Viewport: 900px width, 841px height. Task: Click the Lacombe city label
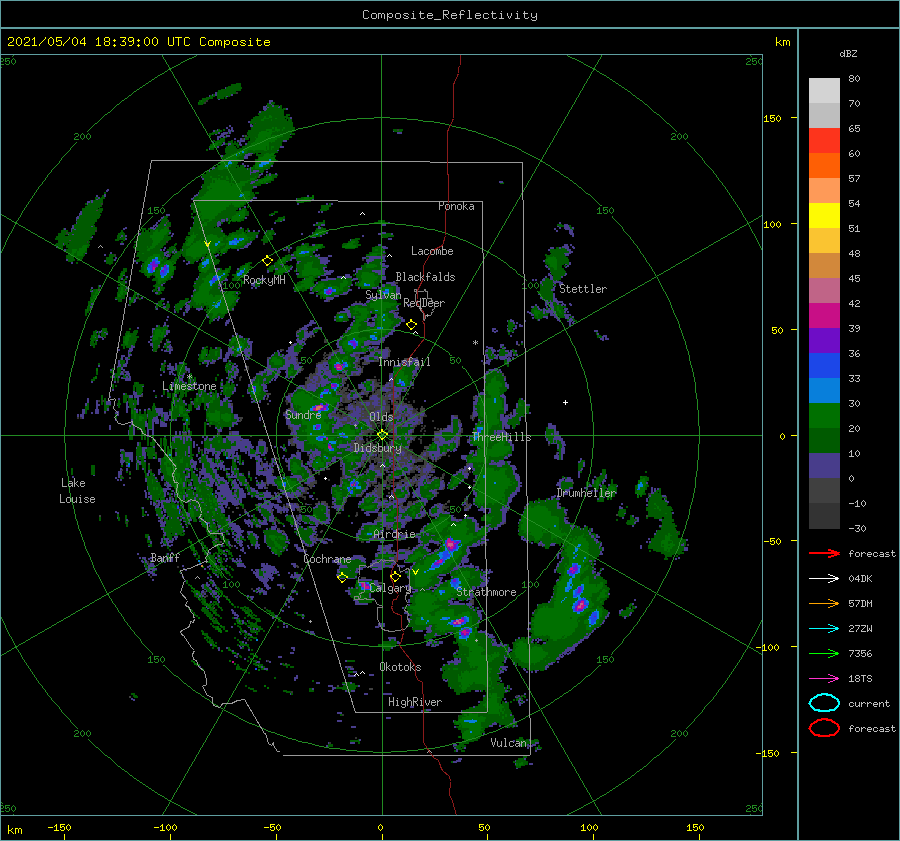[x=432, y=251]
